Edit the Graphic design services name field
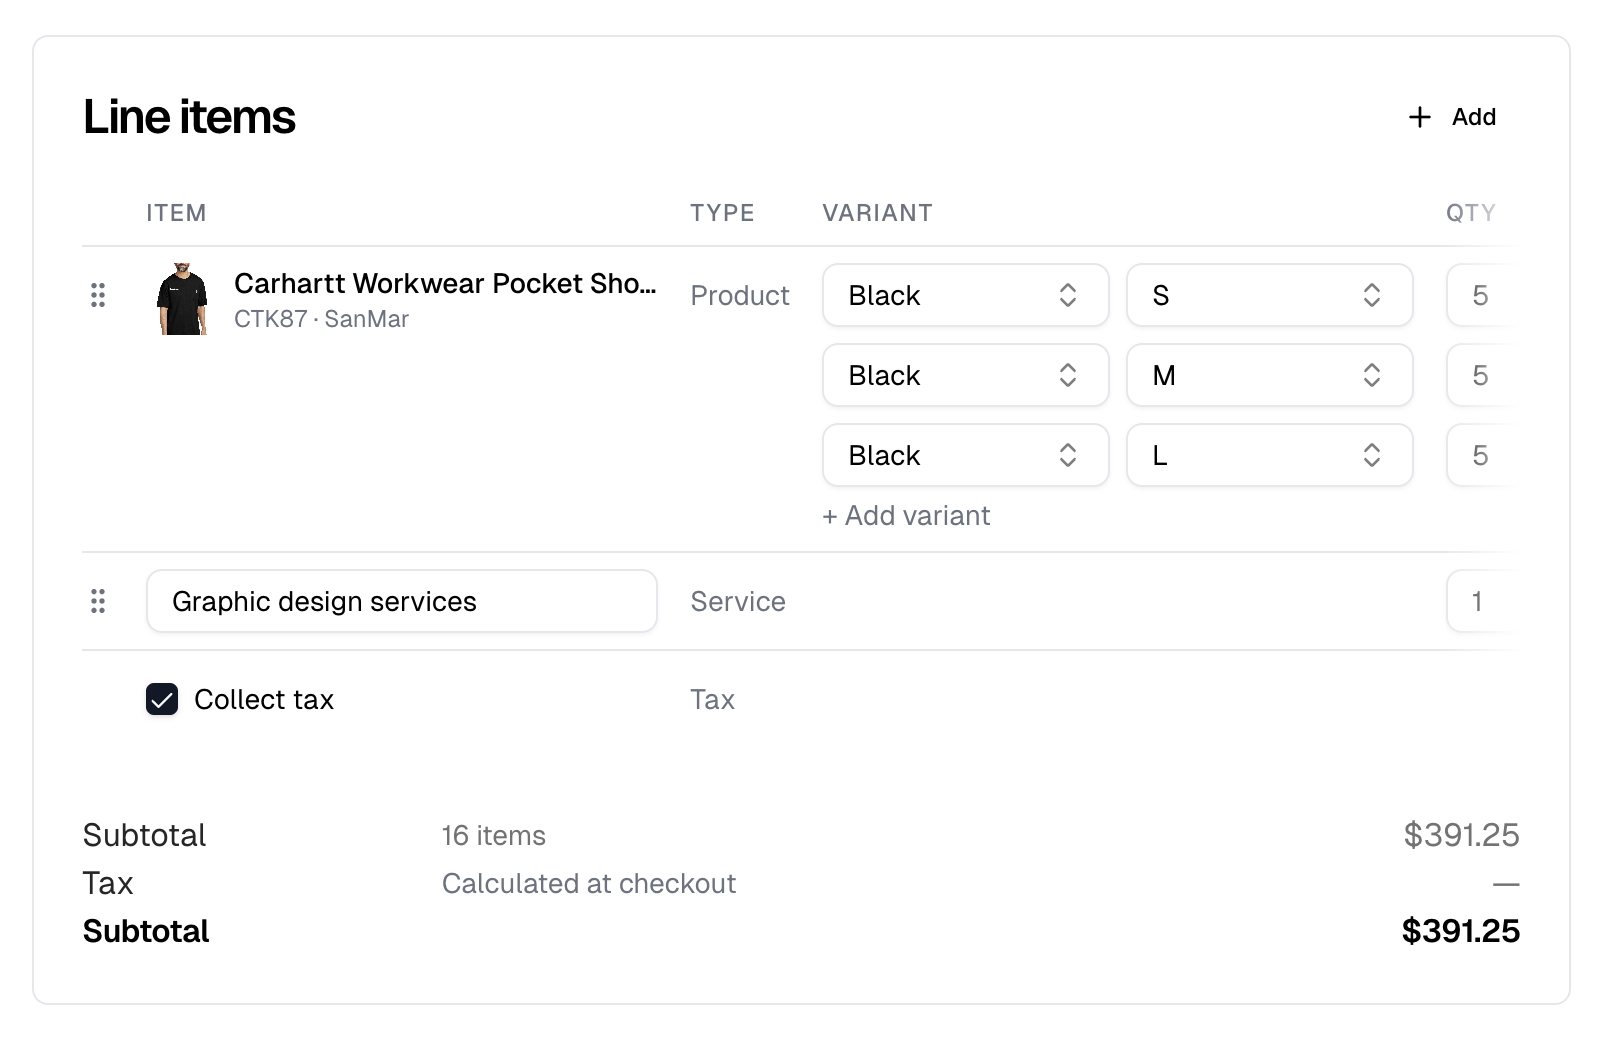Image resolution: width=1606 pixels, height=1040 pixels. pos(402,601)
